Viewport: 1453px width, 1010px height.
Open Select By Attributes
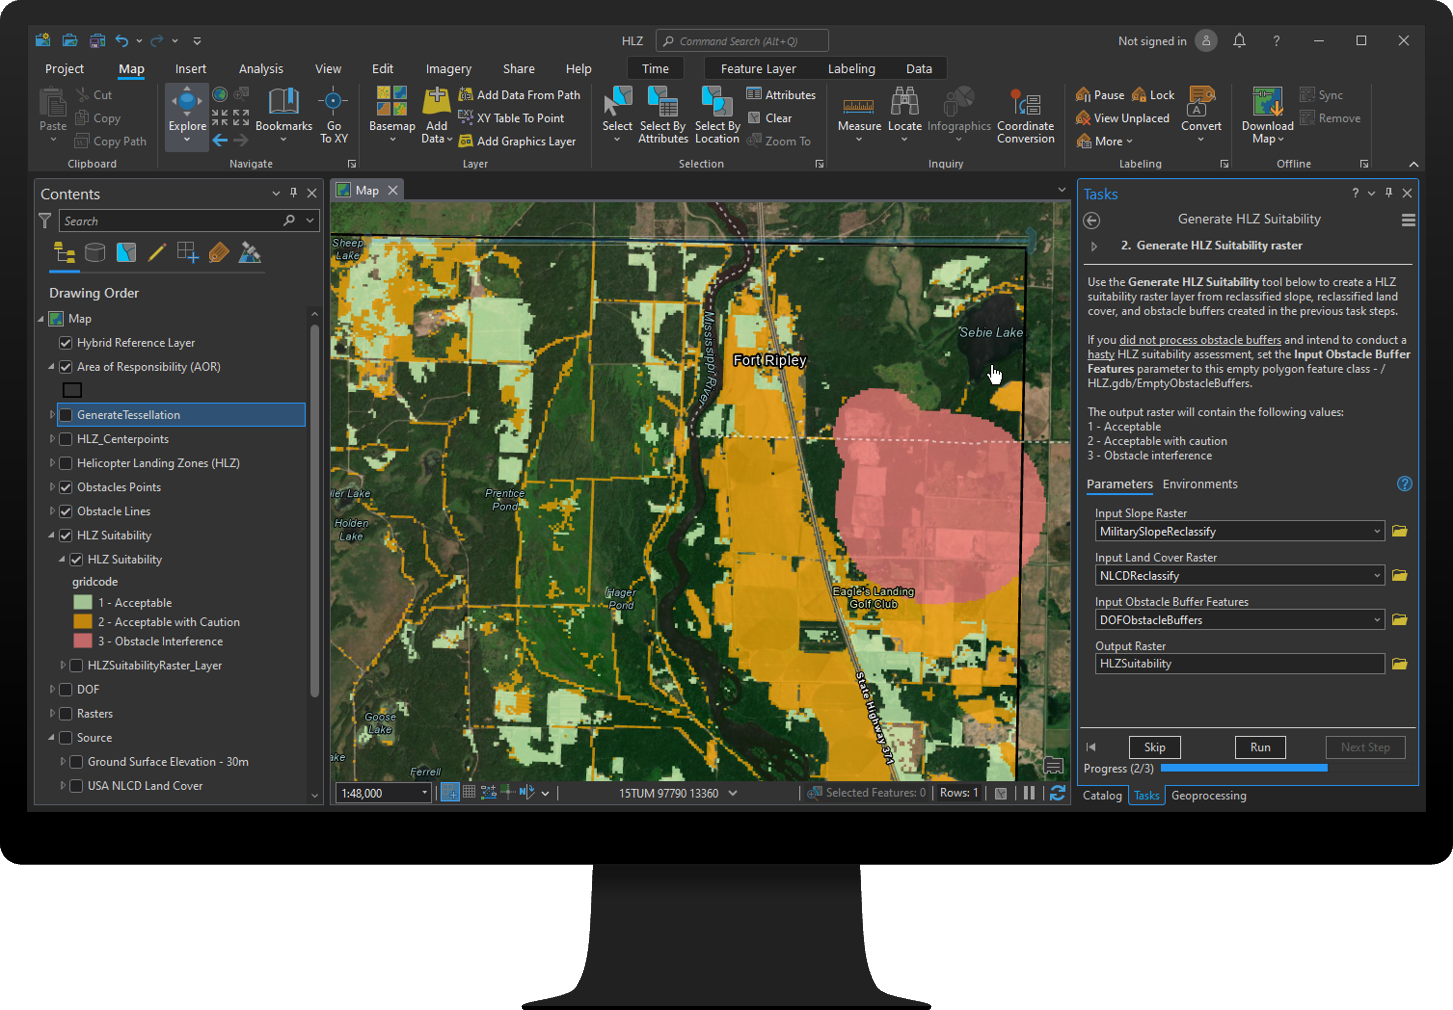663,115
